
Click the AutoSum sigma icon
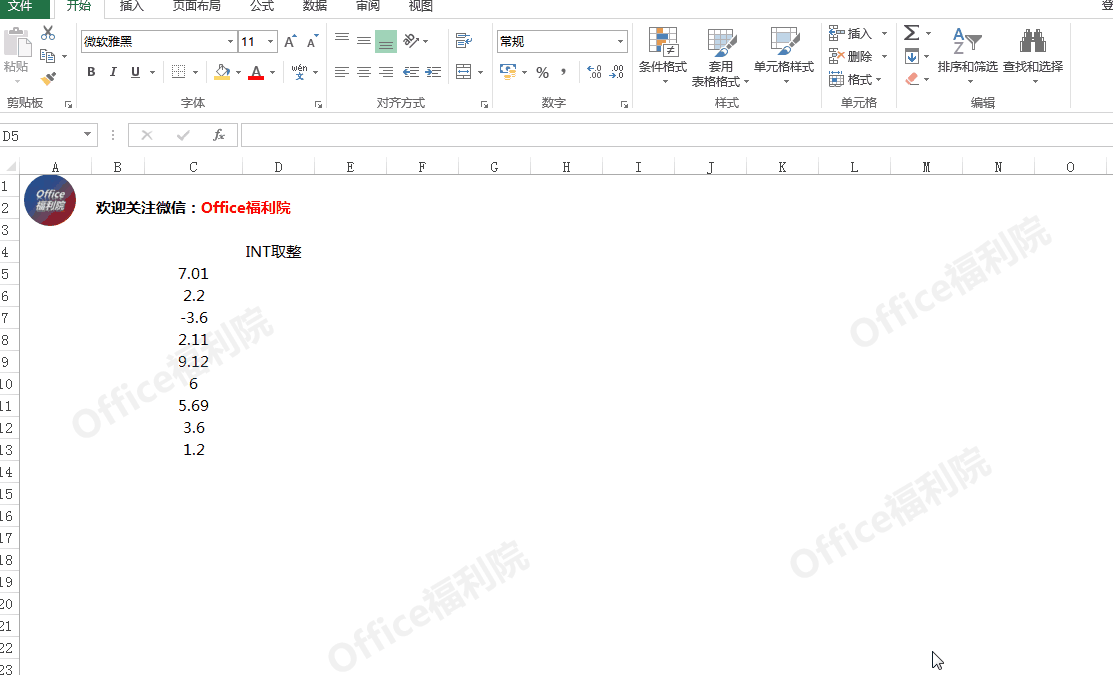pyautogui.click(x=911, y=33)
